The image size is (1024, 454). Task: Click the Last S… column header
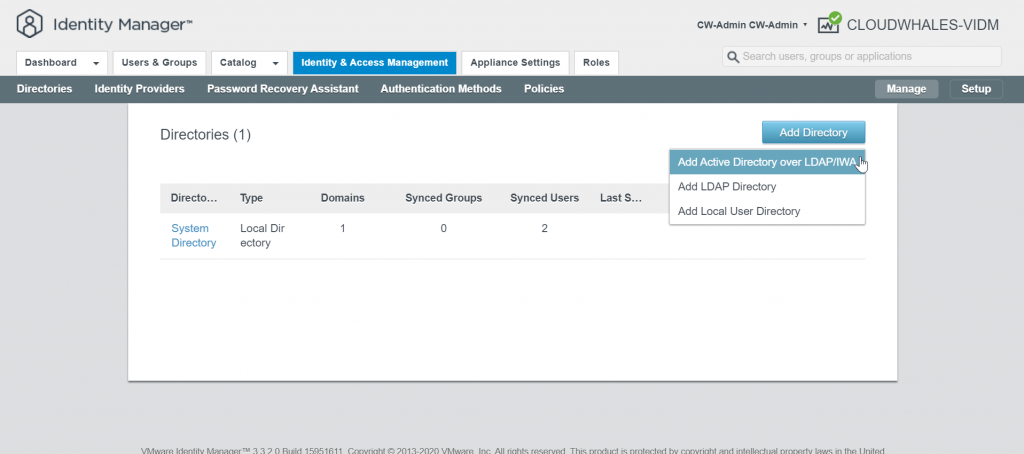(x=621, y=198)
